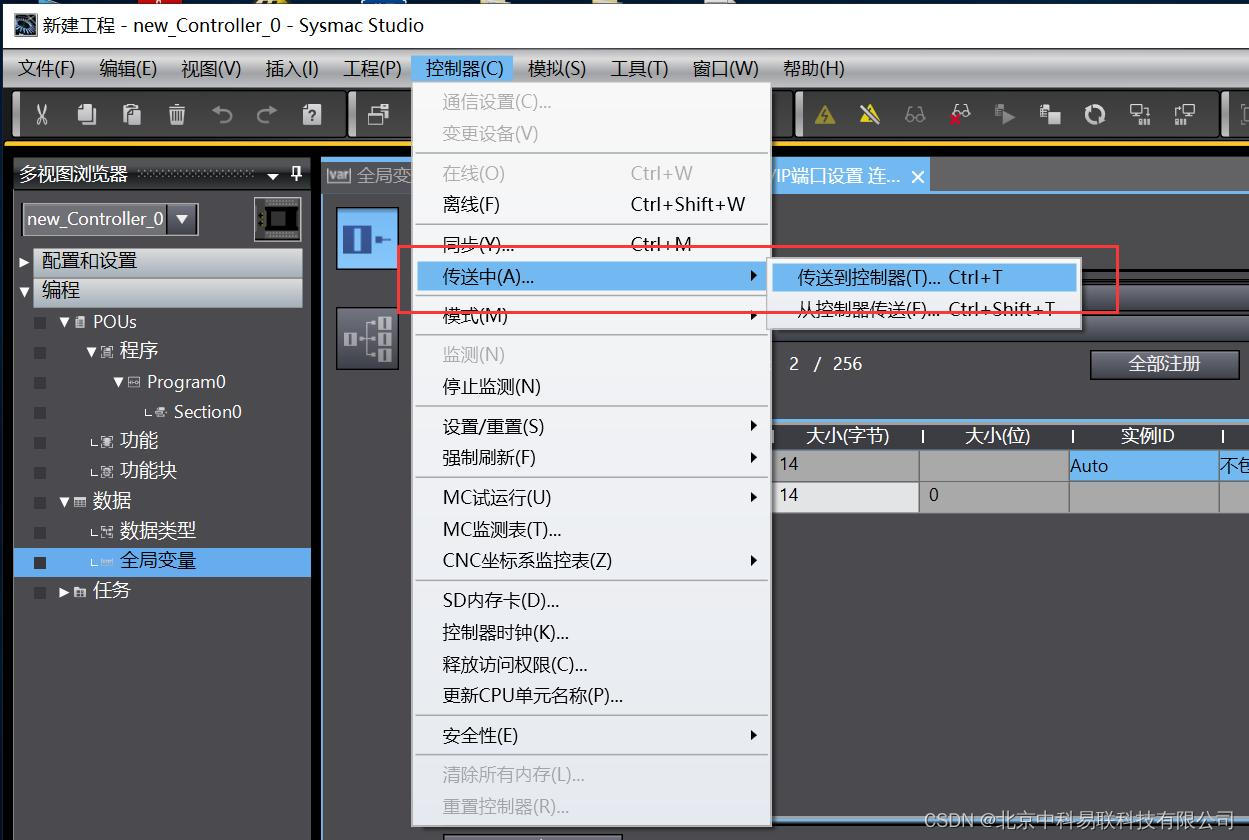1249x840 pixels.
Task: Select 全局变量 in the tree
Action: click(x=158, y=561)
